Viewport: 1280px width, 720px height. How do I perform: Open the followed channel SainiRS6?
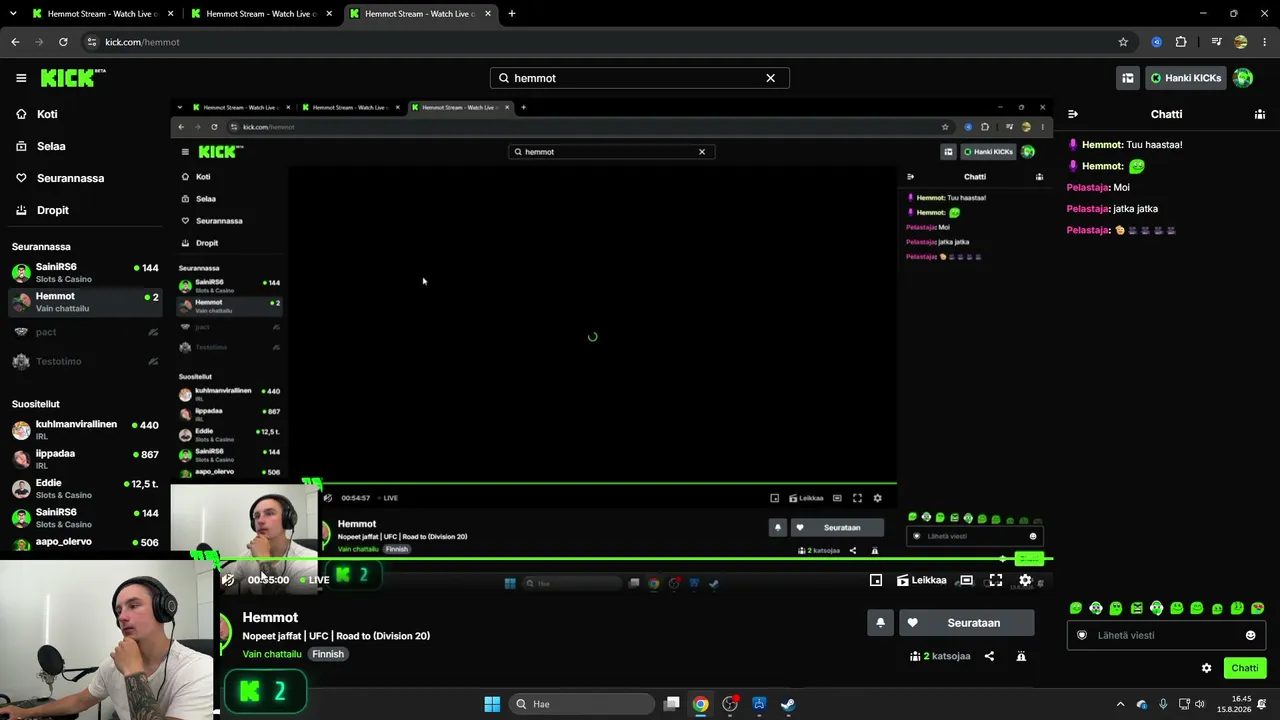(x=85, y=273)
